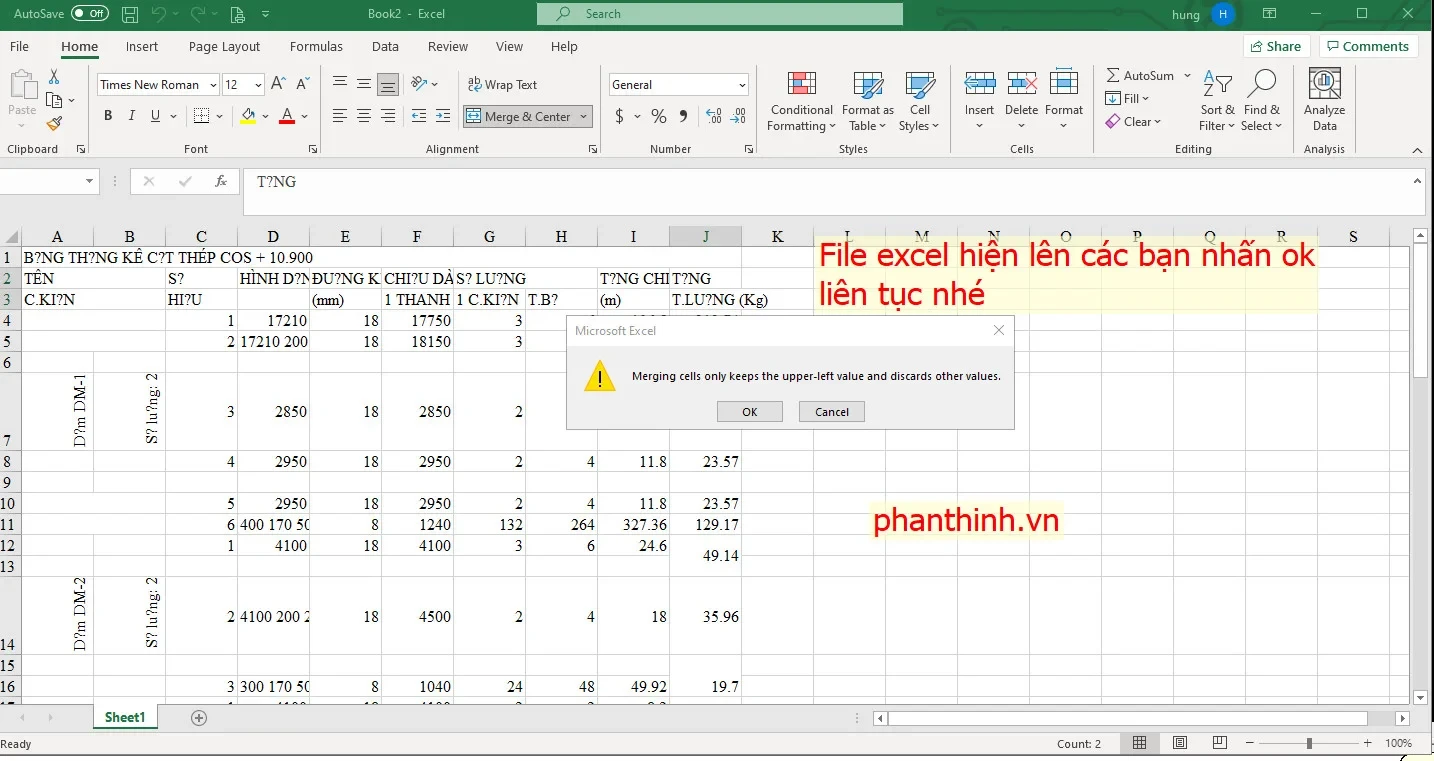Click the Format Painter brush icon

[x=54, y=124]
